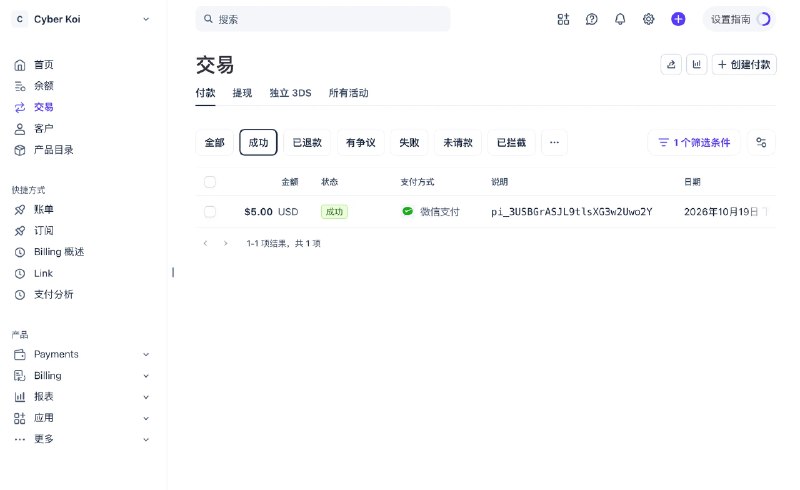Filter by 成功 status
800x490 pixels.
tap(258, 142)
